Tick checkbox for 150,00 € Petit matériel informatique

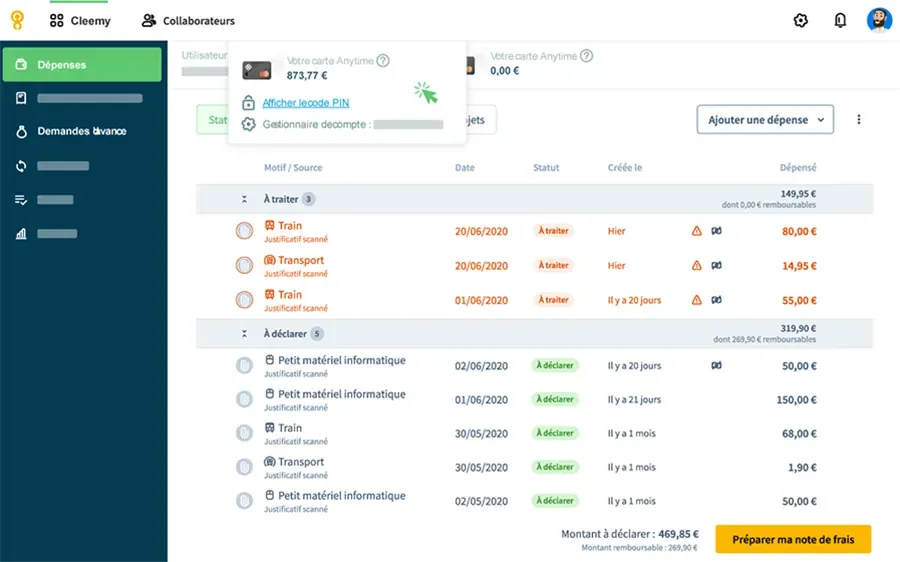(244, 399)
